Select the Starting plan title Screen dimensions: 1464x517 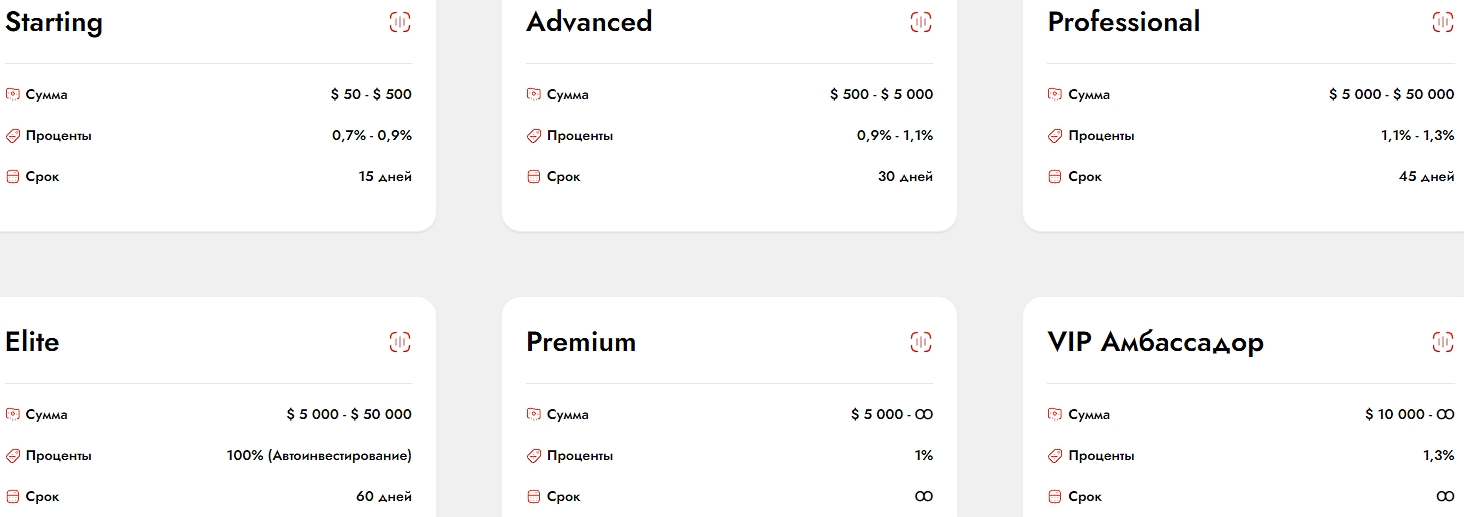pyautogui.click(x=54, y=22)
